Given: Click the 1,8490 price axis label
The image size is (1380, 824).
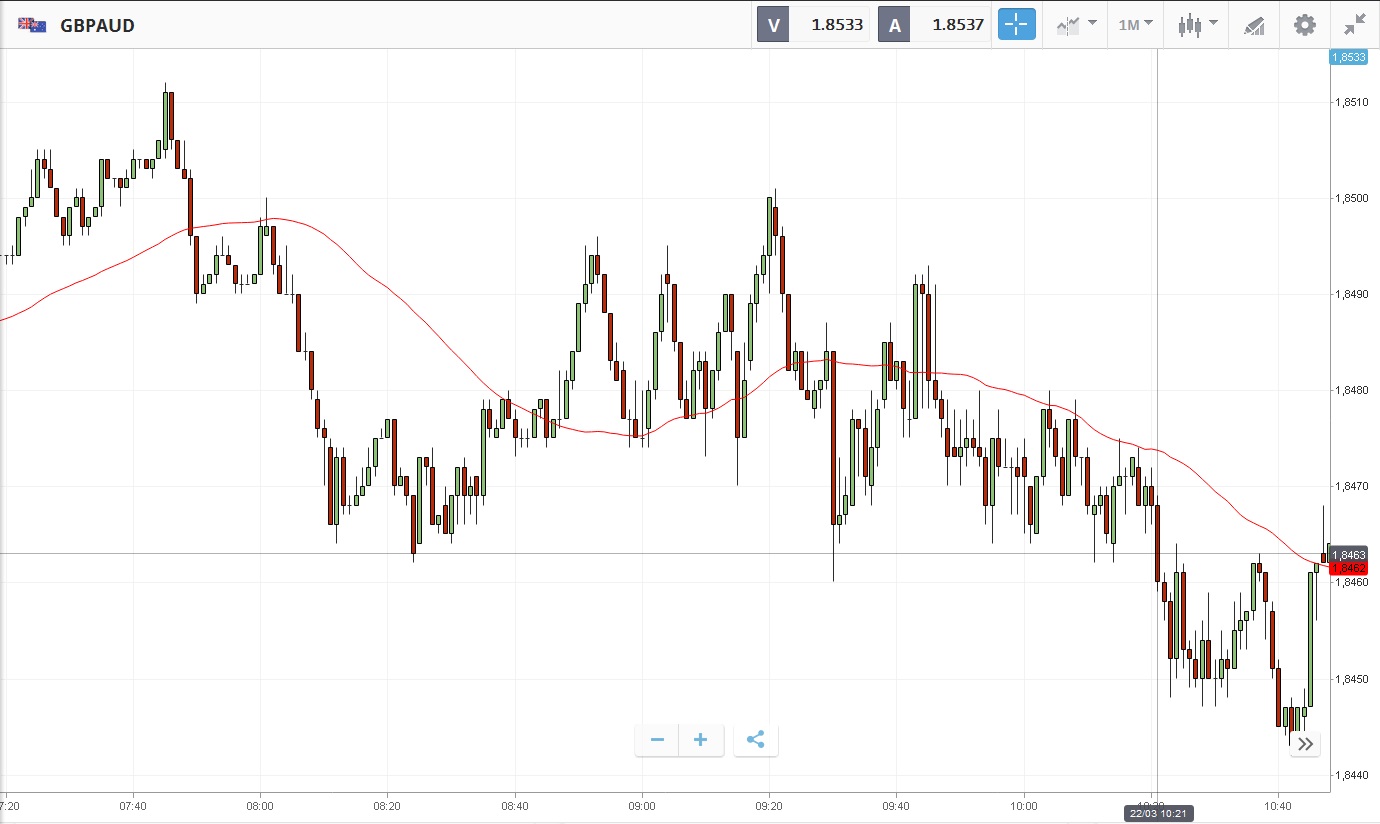Looking at the screenshot, I should 1351,294.
